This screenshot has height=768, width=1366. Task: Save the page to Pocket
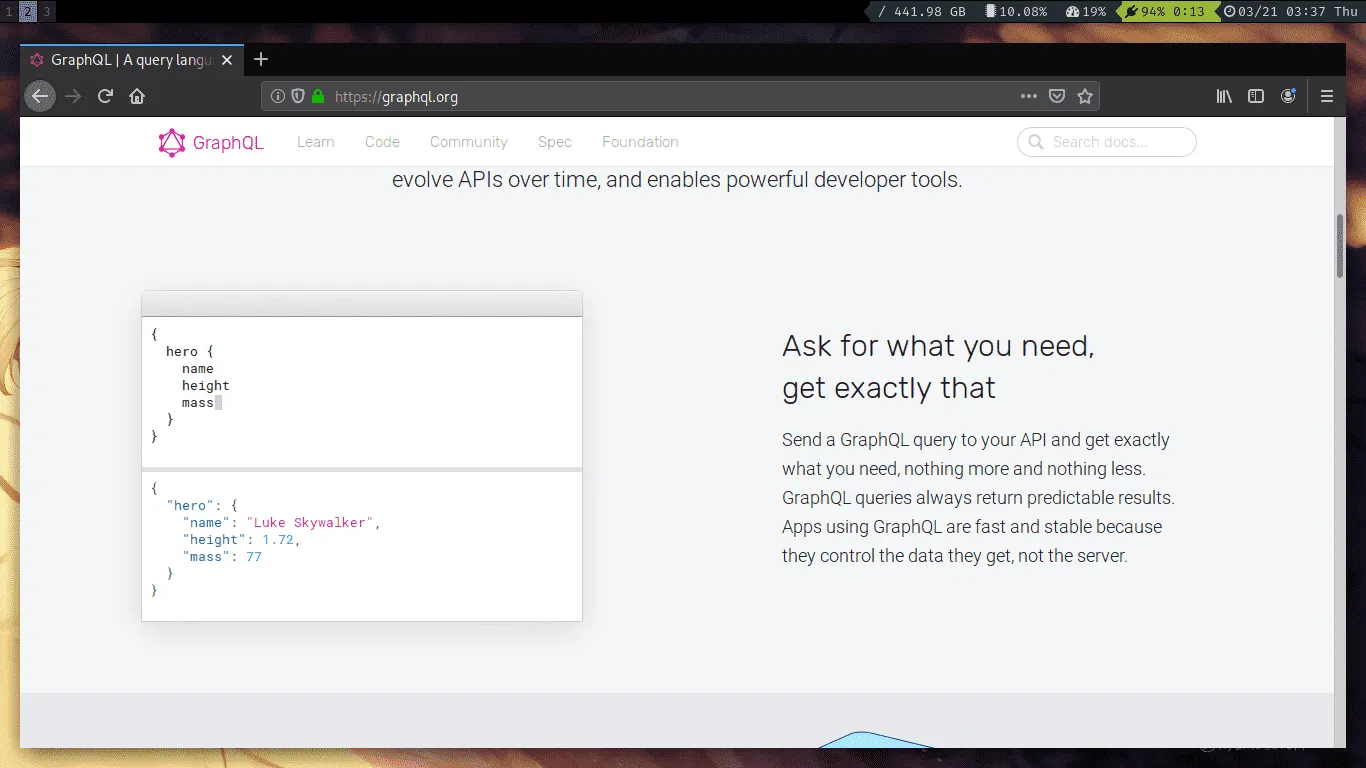click(x=1057, y=96)
